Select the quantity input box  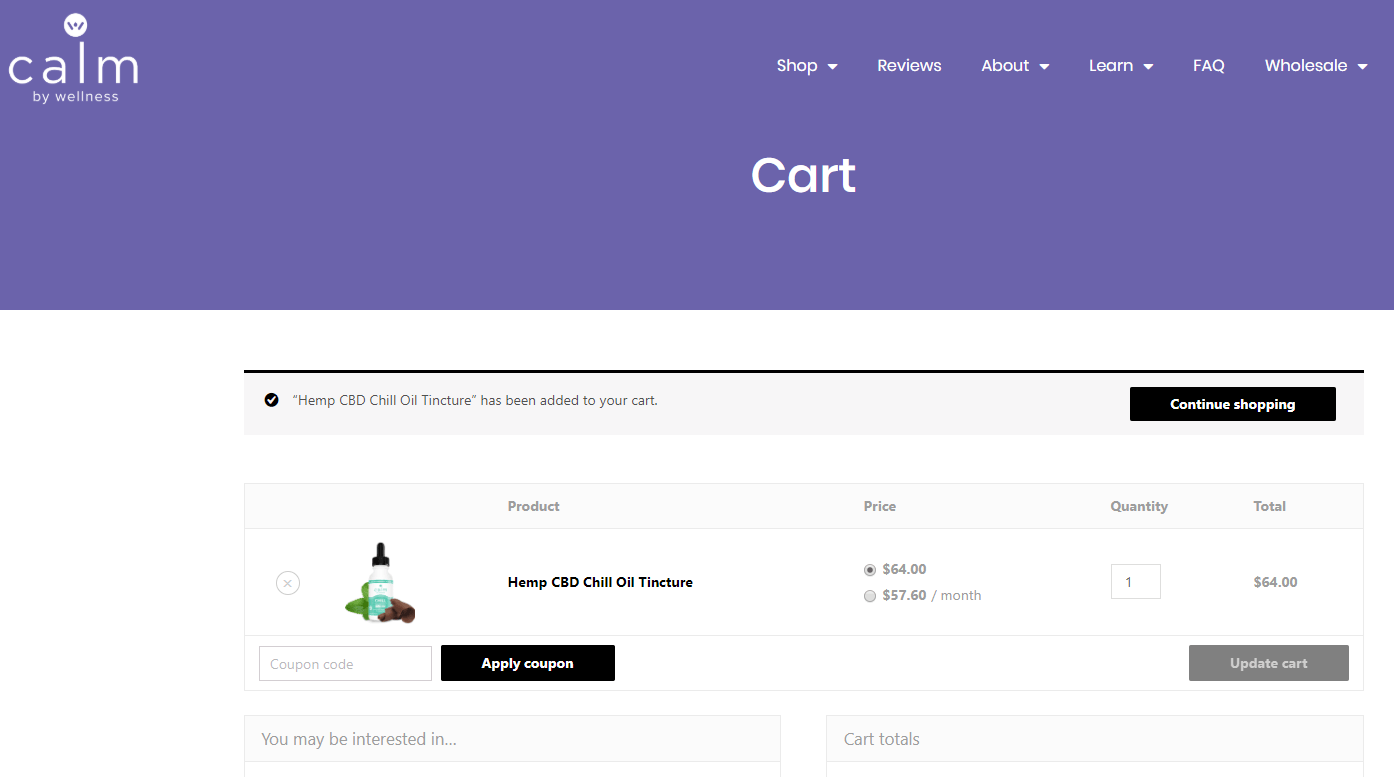click(1136, 581)
